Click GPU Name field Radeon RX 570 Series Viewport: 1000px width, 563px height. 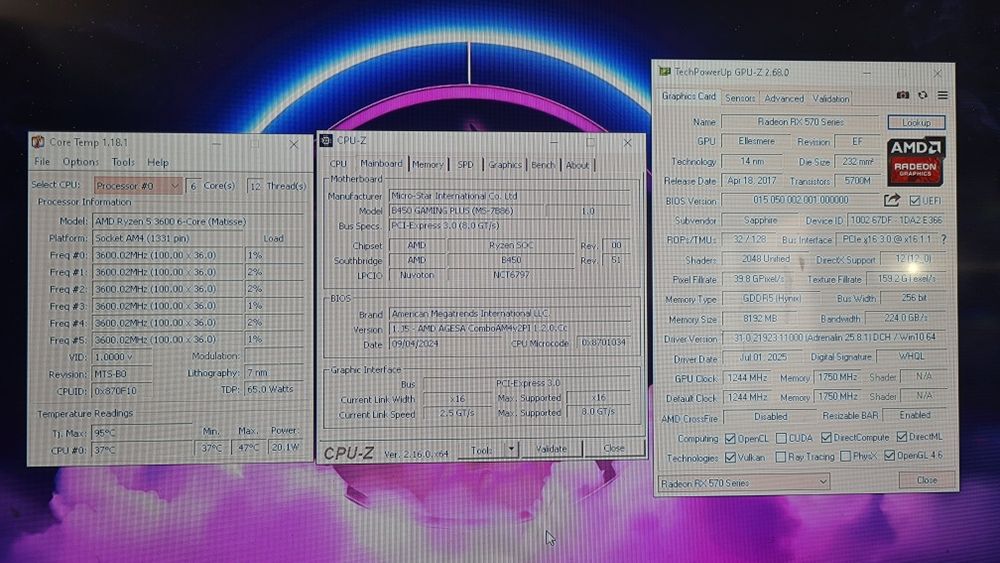pos(800,121)
